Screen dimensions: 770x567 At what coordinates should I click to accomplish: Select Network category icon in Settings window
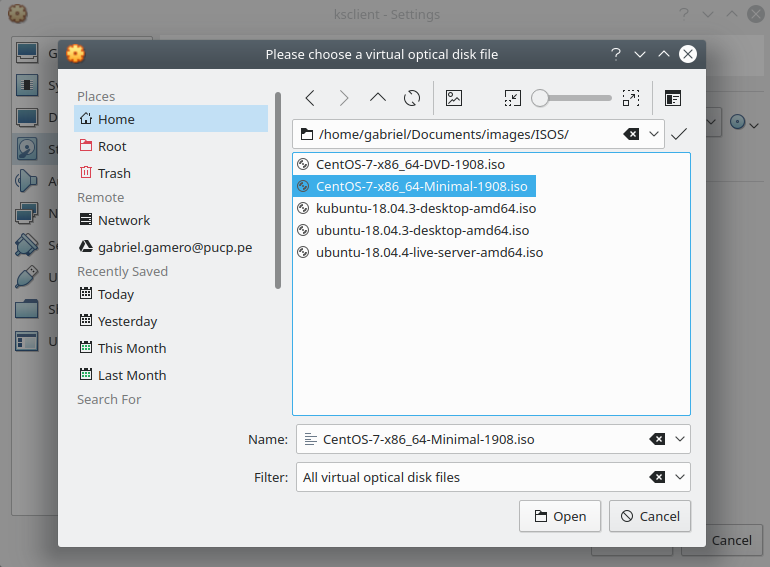[27, 213]
